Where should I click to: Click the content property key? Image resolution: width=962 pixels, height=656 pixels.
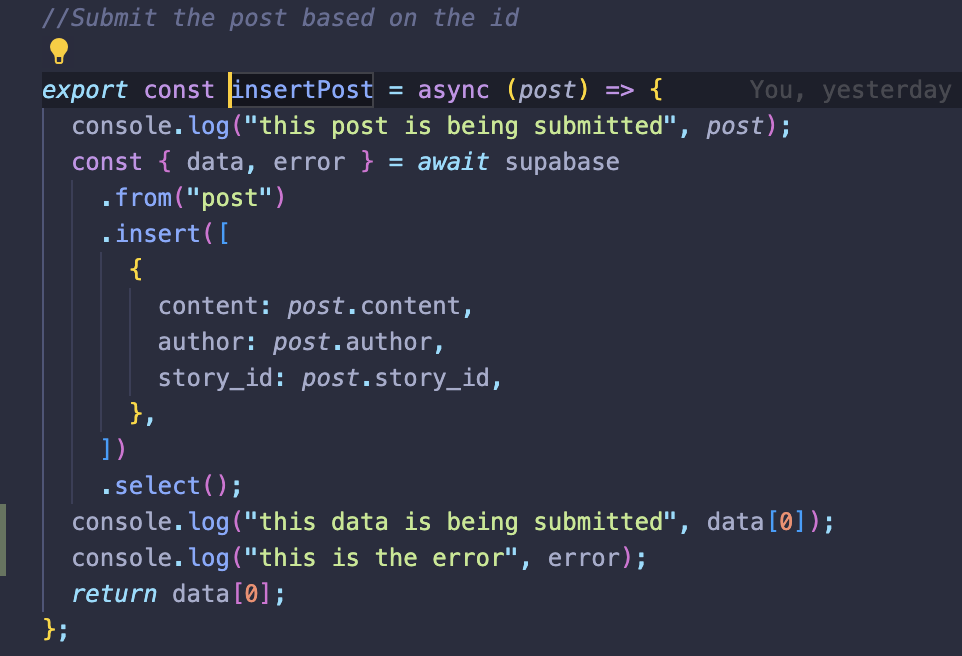(x=208, y=306)
